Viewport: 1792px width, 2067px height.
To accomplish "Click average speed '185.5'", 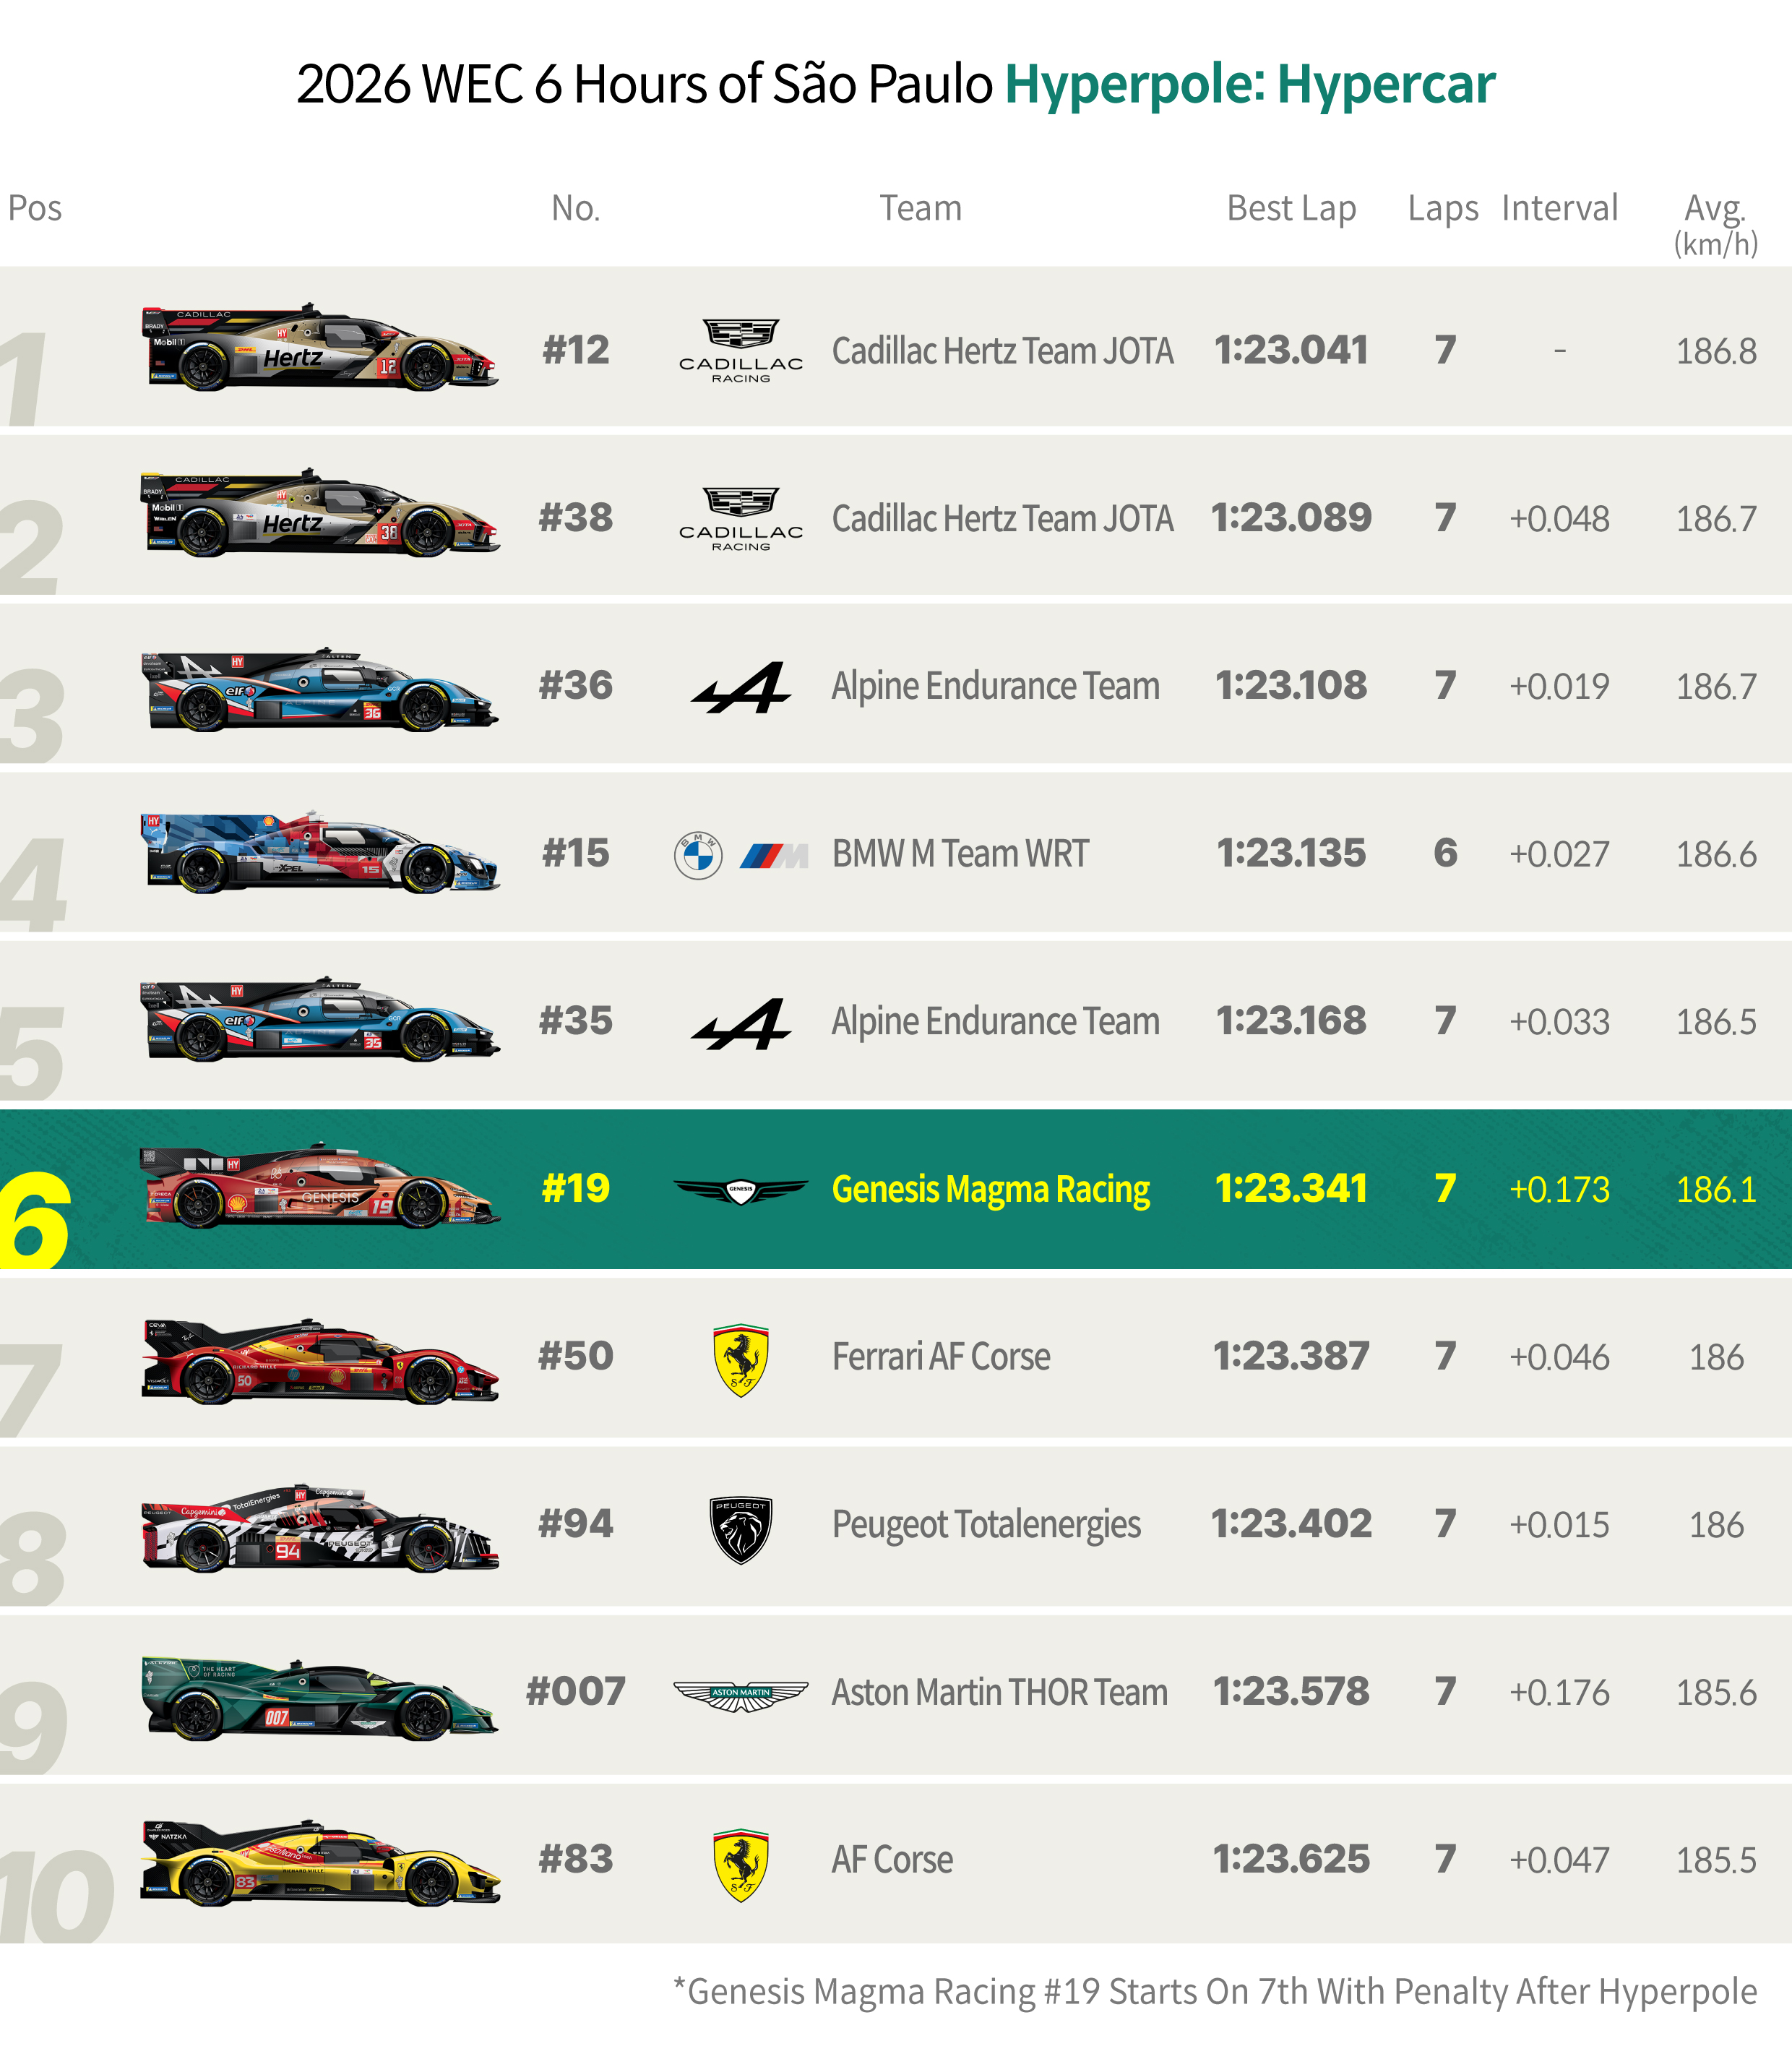I will coord(1716,1861).
